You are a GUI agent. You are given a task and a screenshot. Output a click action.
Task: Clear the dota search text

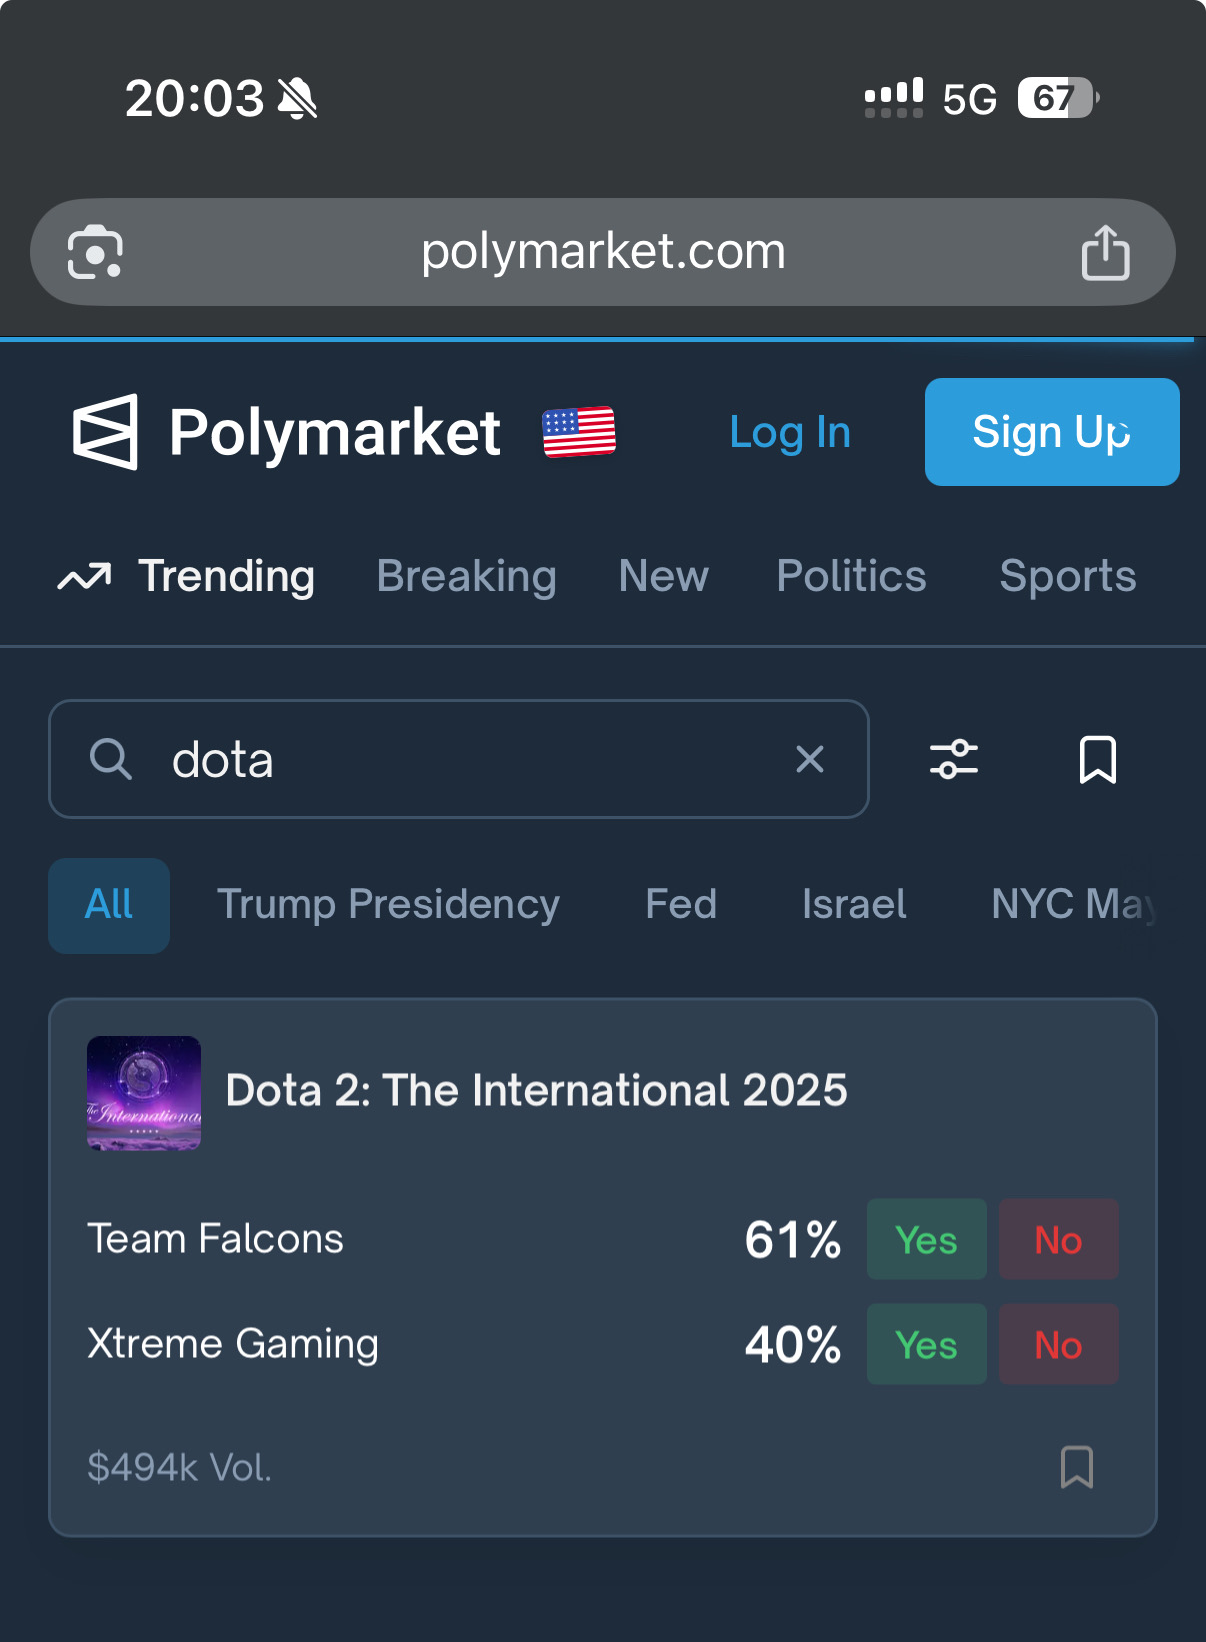click(810, 759)
